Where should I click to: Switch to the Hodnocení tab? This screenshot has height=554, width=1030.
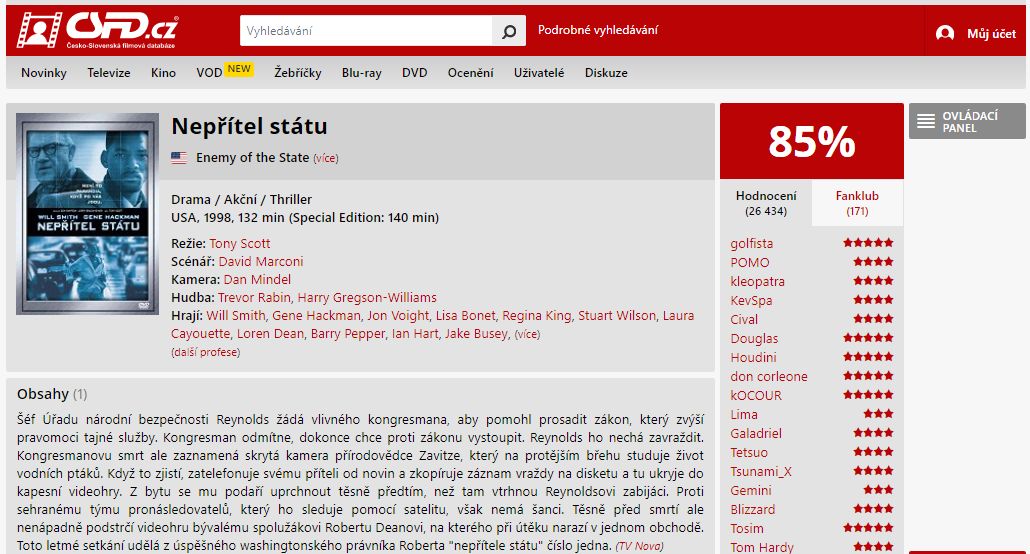click(x=766, y=203)
